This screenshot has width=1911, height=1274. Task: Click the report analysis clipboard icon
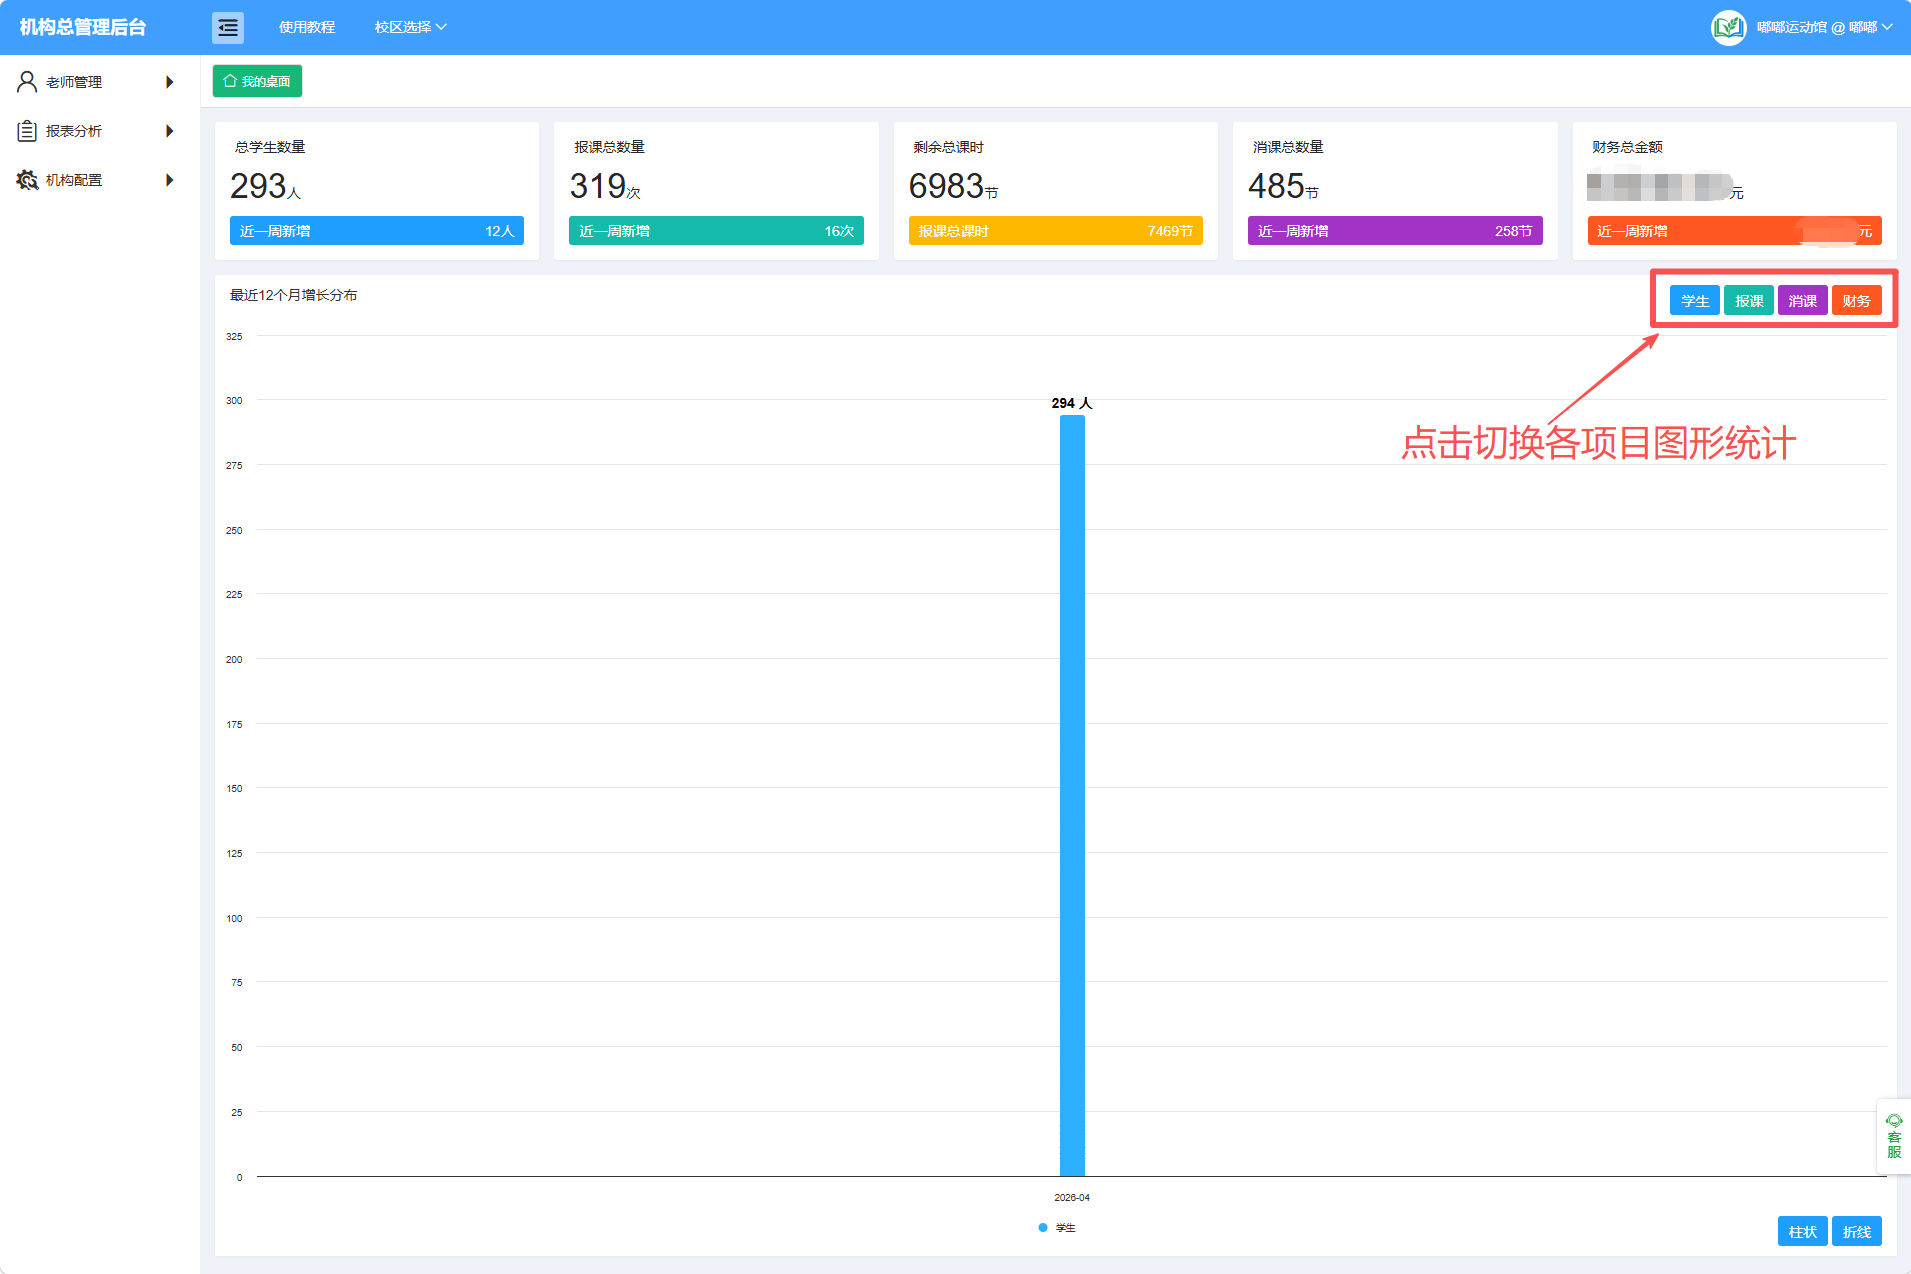tap(27, 131)
